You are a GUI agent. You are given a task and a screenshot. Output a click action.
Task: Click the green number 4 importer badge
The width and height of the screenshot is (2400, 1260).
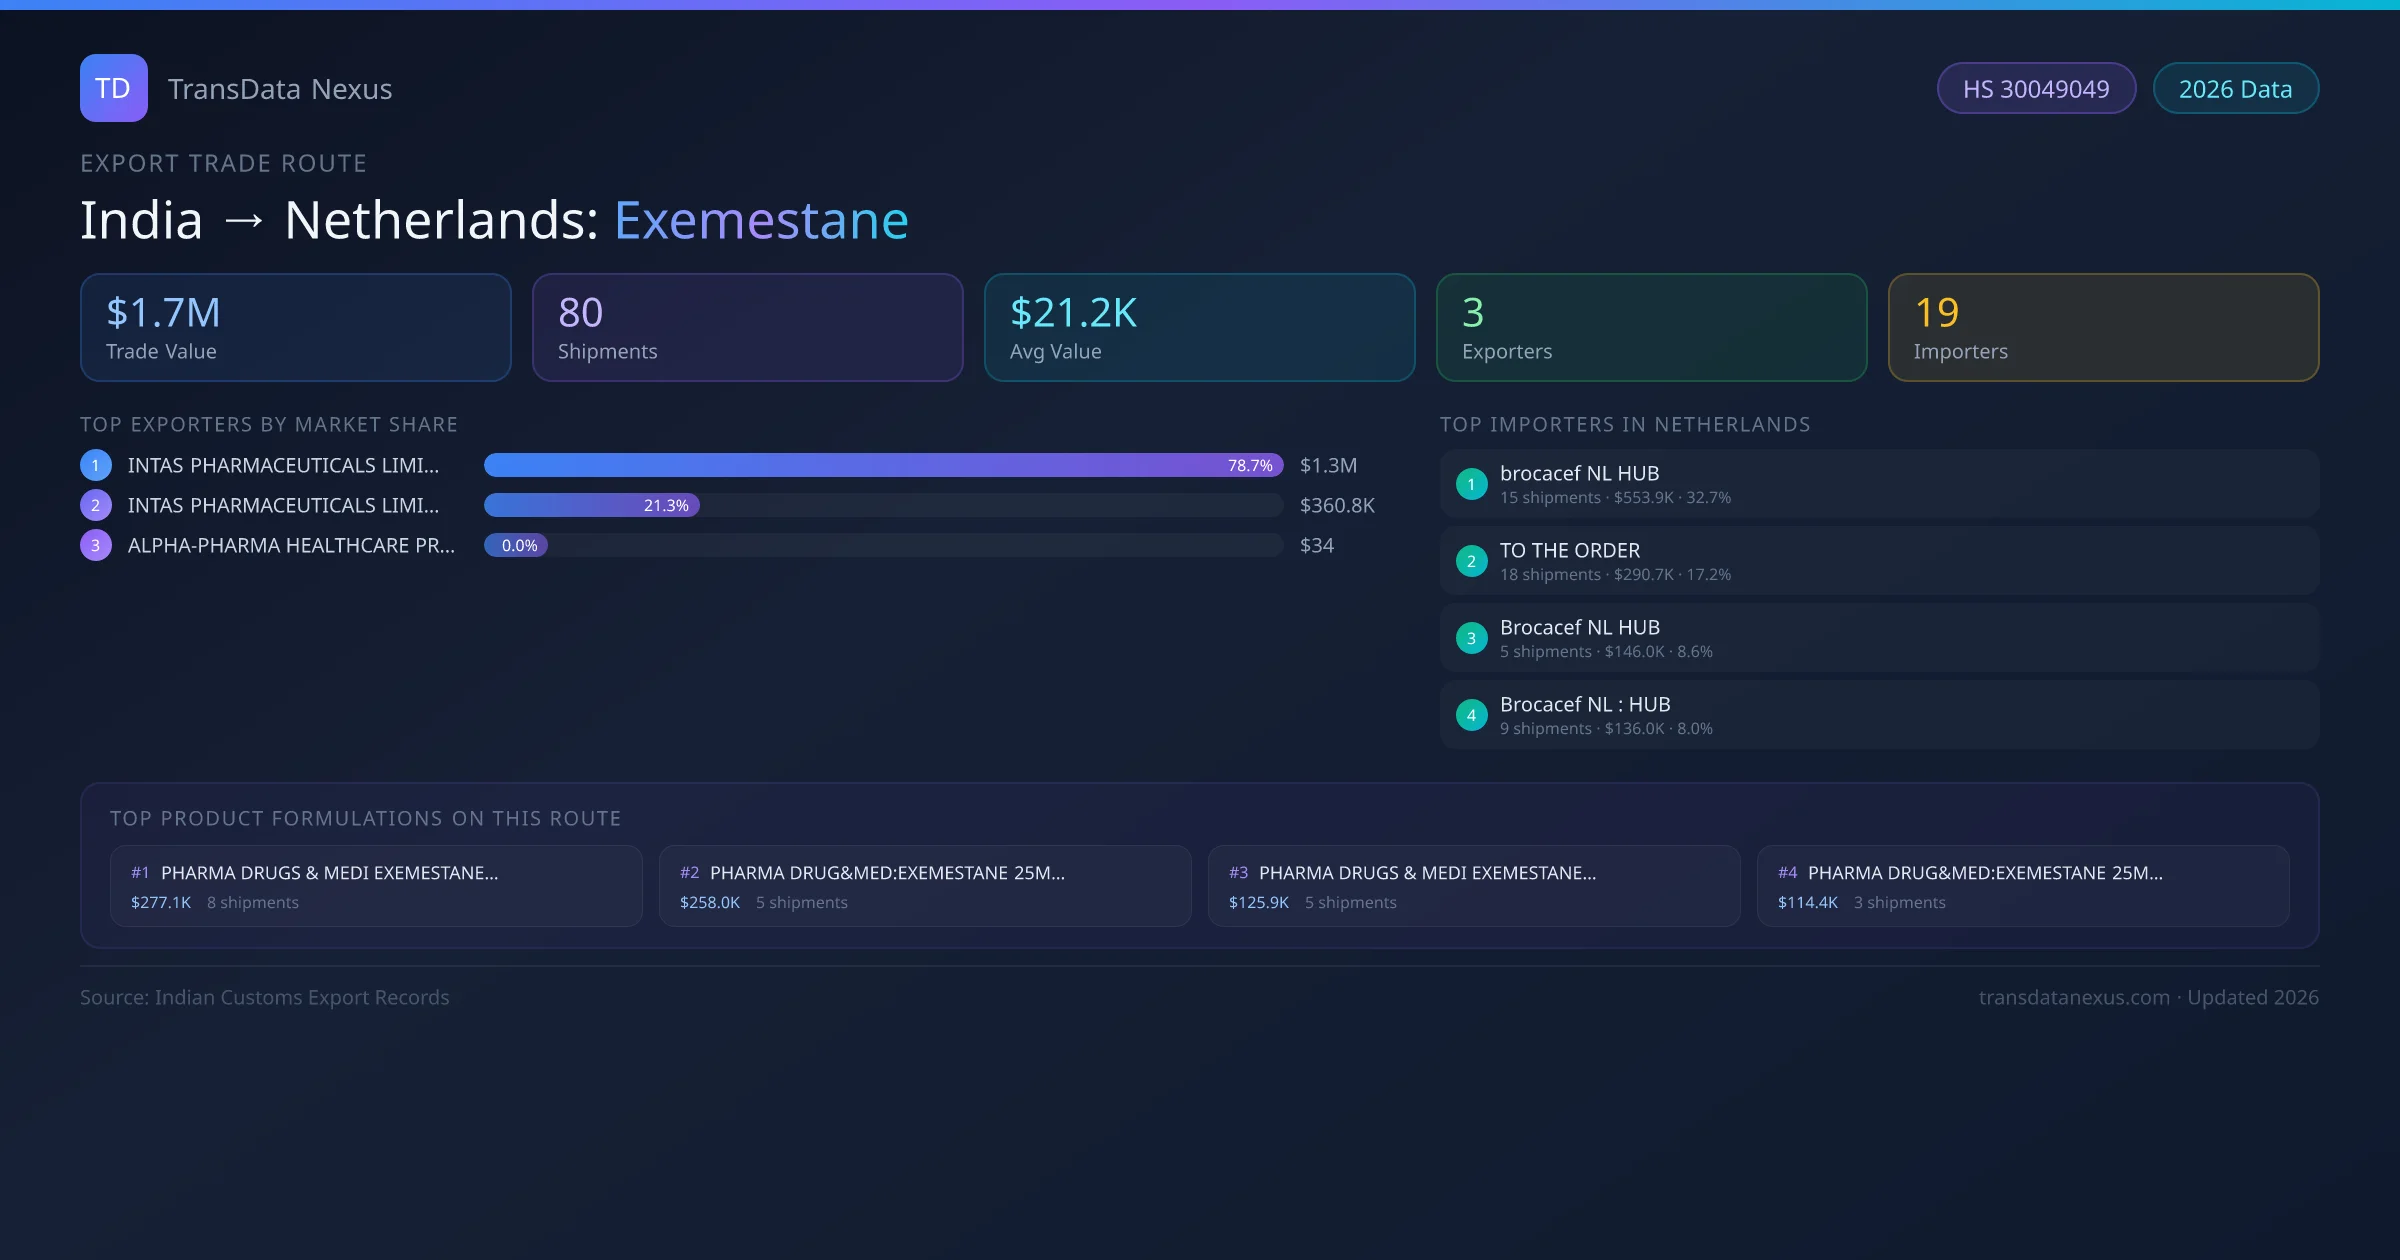pos(1471,715)
